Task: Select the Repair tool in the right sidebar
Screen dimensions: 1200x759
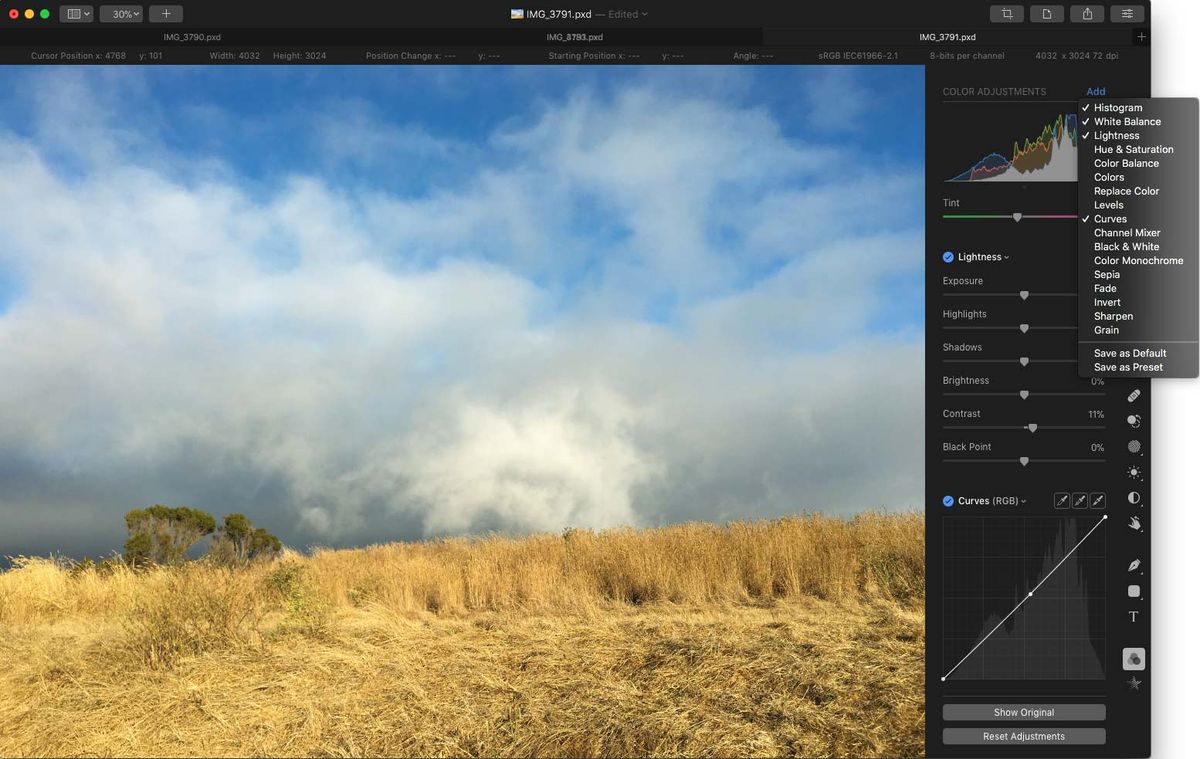Action: pos(1134,395)
